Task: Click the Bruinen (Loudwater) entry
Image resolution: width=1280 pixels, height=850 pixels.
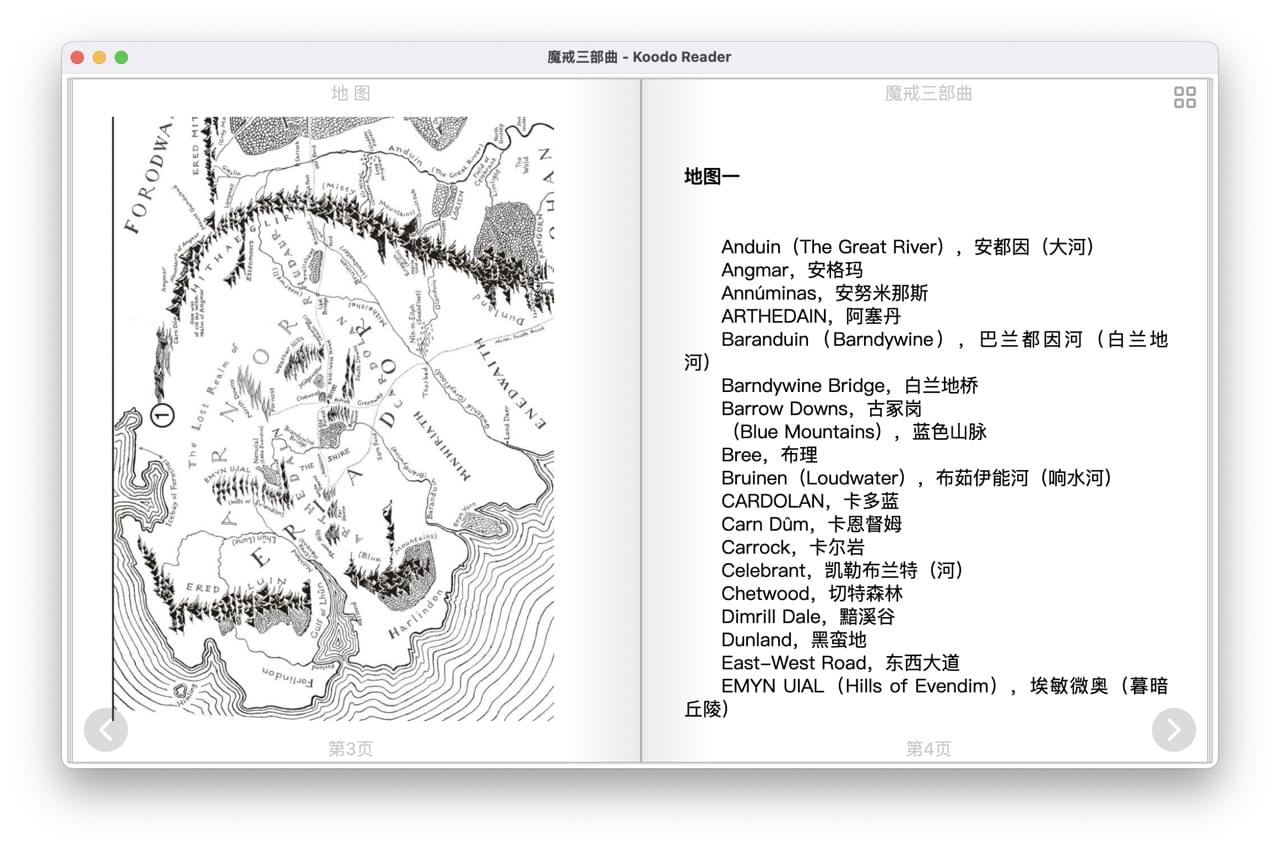Action: point(918,477)
